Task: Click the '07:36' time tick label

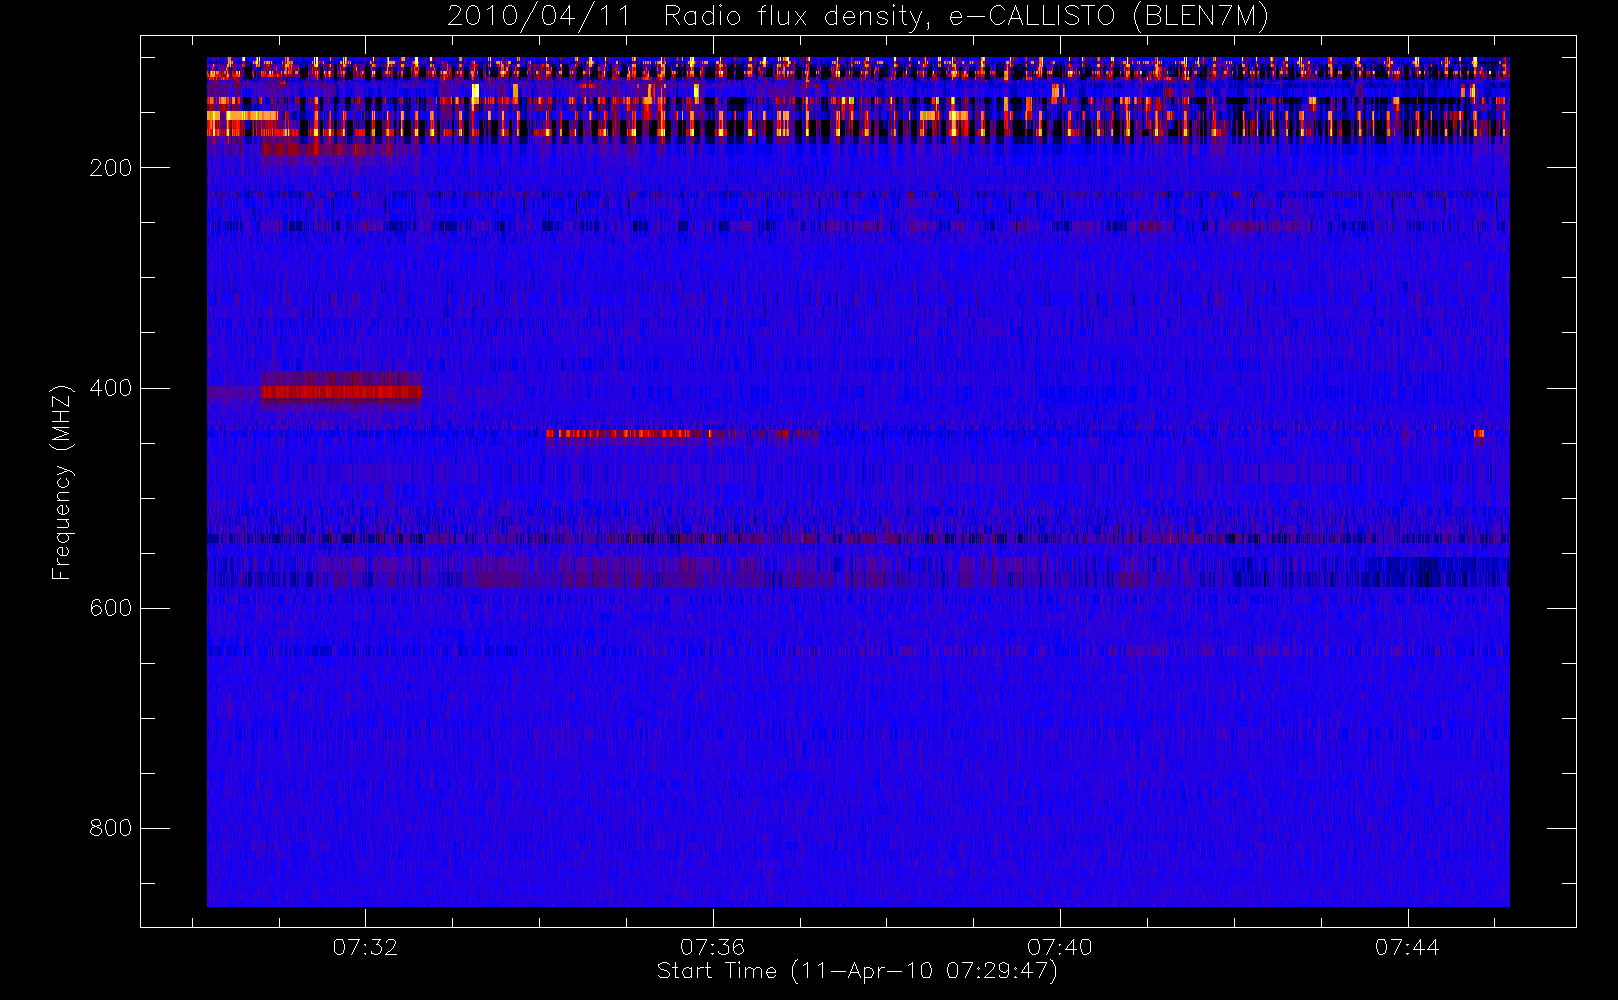Action: point(713,947)
